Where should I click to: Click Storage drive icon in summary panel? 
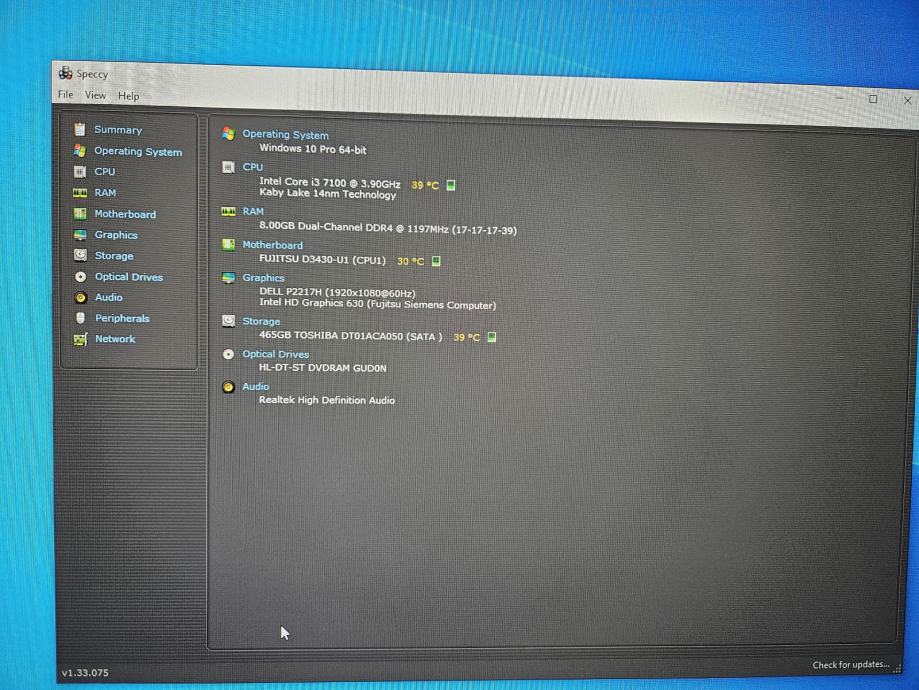(229, 321)
